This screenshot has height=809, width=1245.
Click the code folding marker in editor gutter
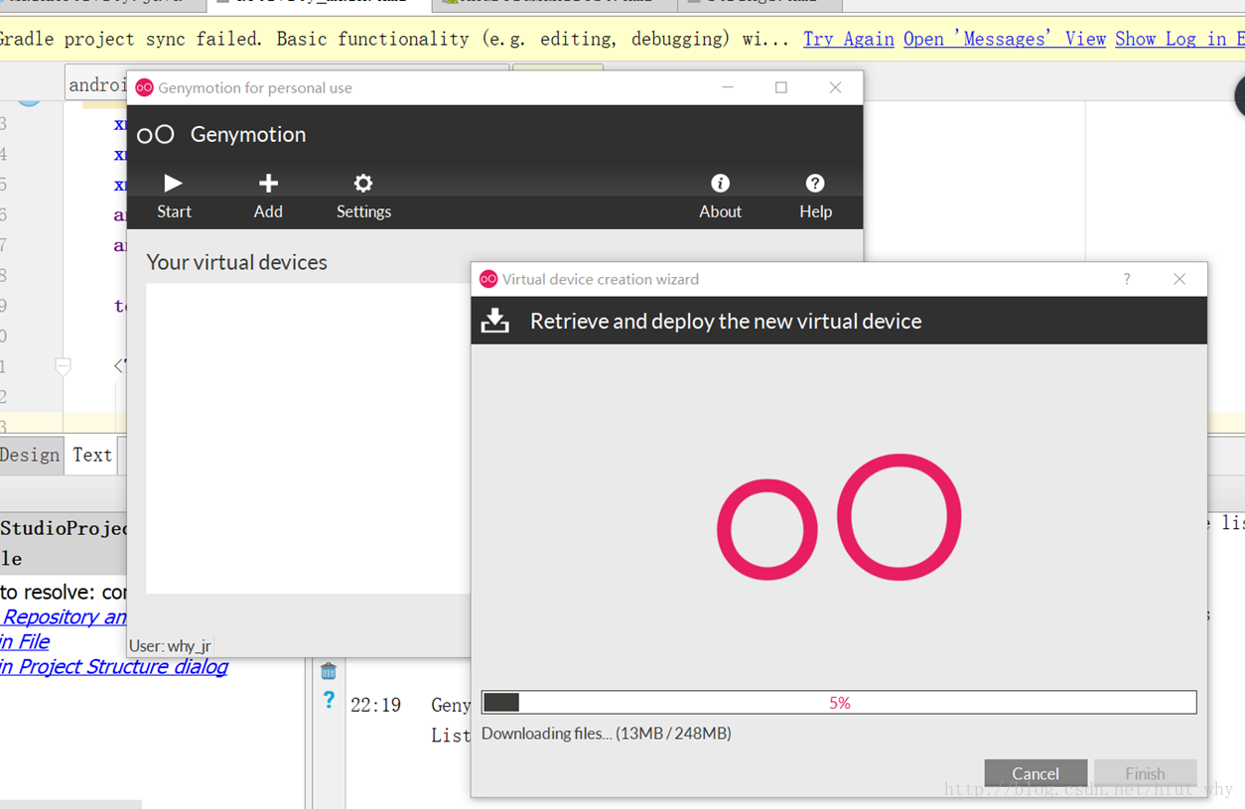click(x=63, y=367)
